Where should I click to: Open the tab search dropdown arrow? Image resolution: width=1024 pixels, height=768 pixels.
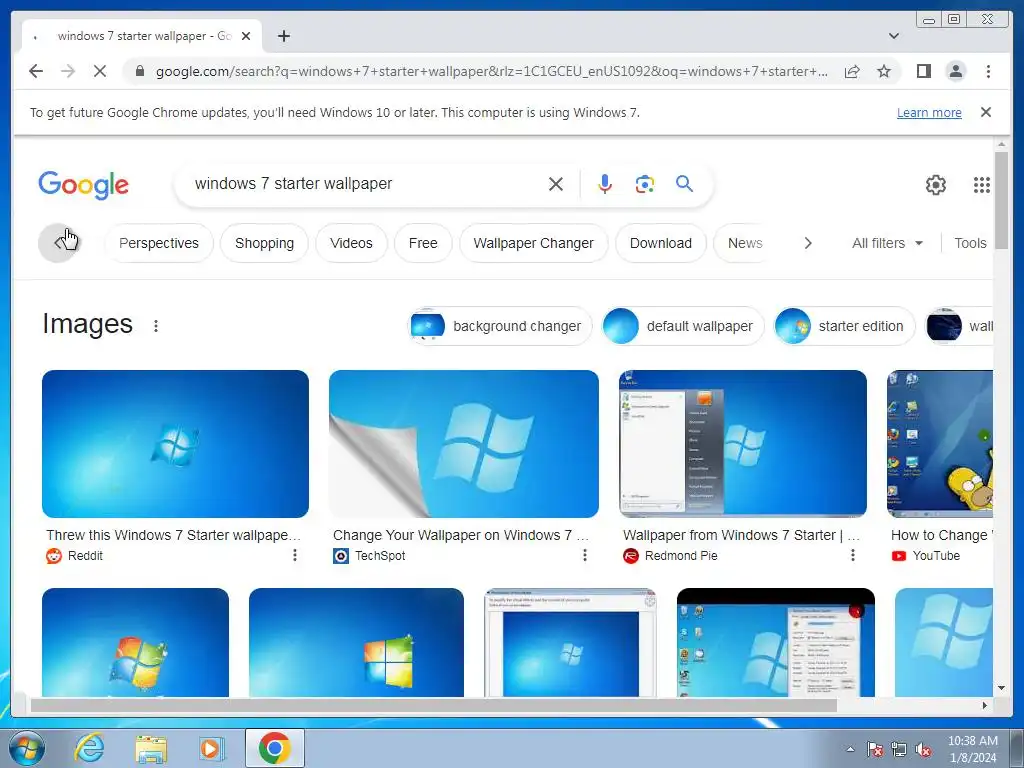pyautogui.click(x=894, y=36)
